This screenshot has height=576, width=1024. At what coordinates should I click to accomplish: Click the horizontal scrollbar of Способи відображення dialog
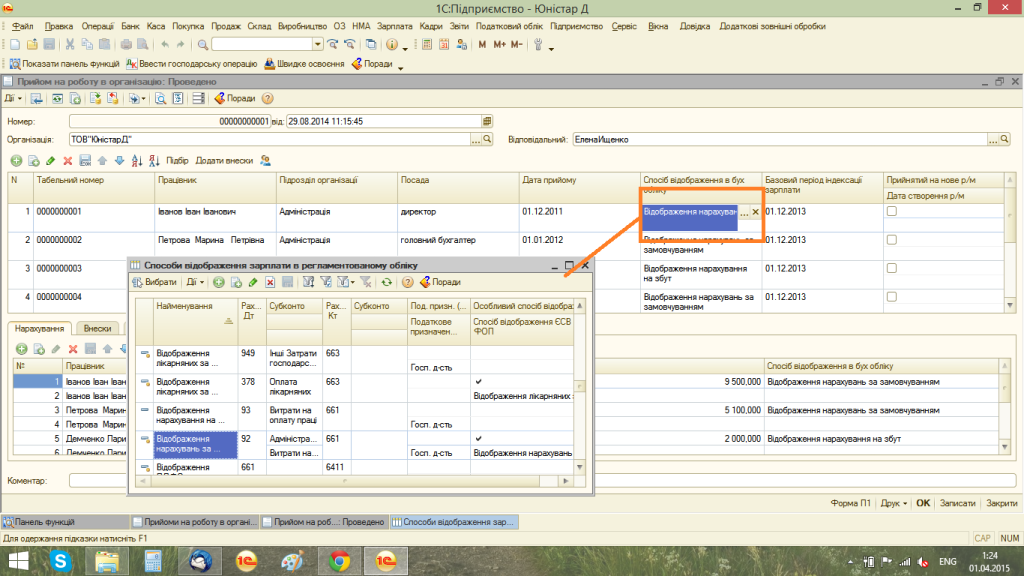[354, 481]
